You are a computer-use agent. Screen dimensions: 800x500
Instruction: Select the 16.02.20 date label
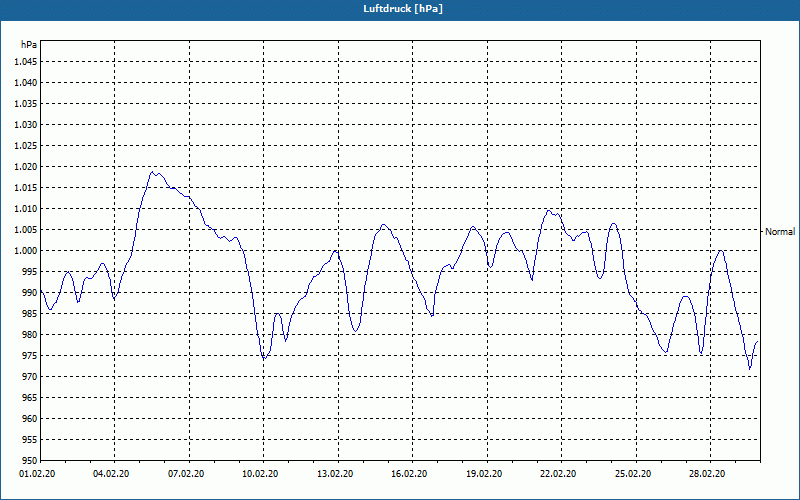coord(409,474)
